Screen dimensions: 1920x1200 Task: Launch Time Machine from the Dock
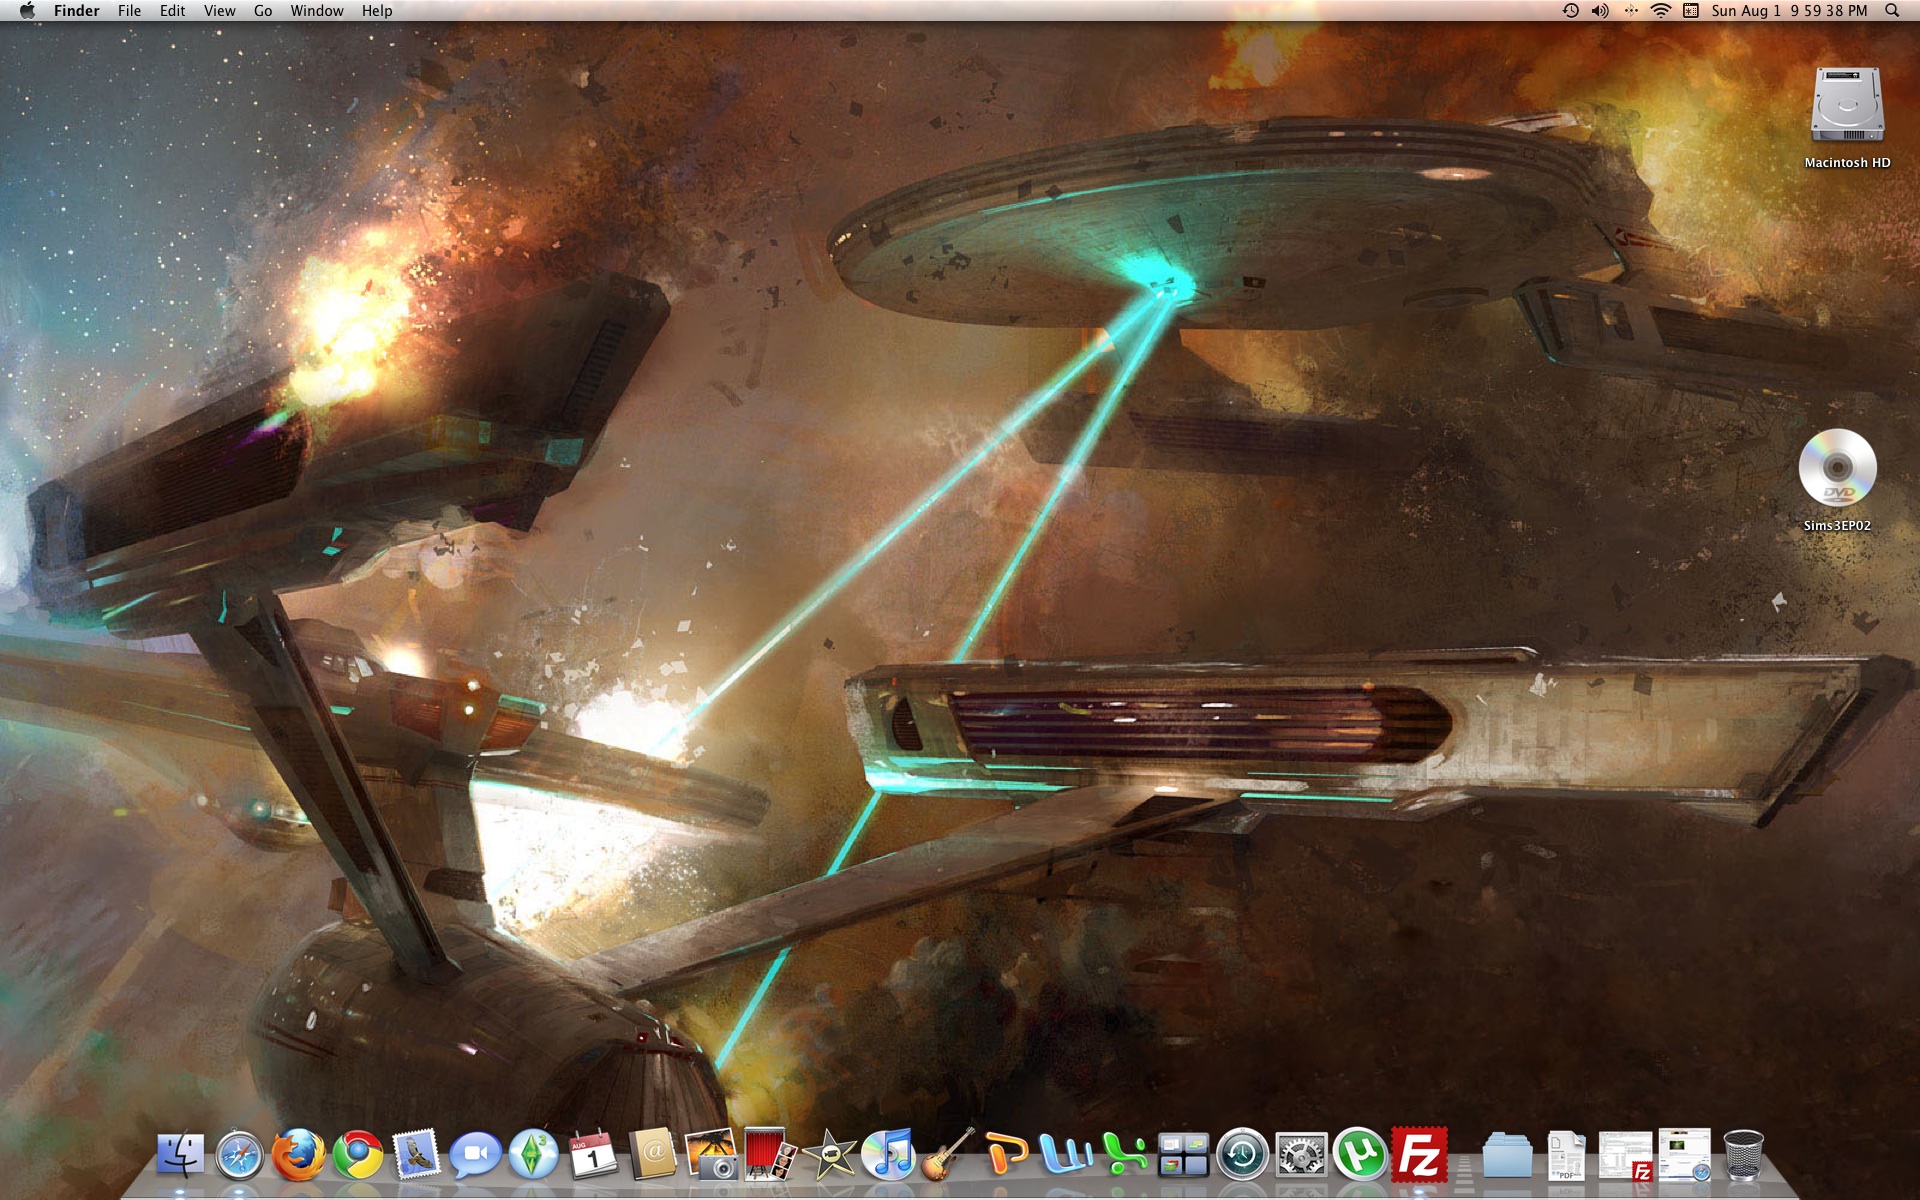pyautogui.click(x=1242, y=1155)
